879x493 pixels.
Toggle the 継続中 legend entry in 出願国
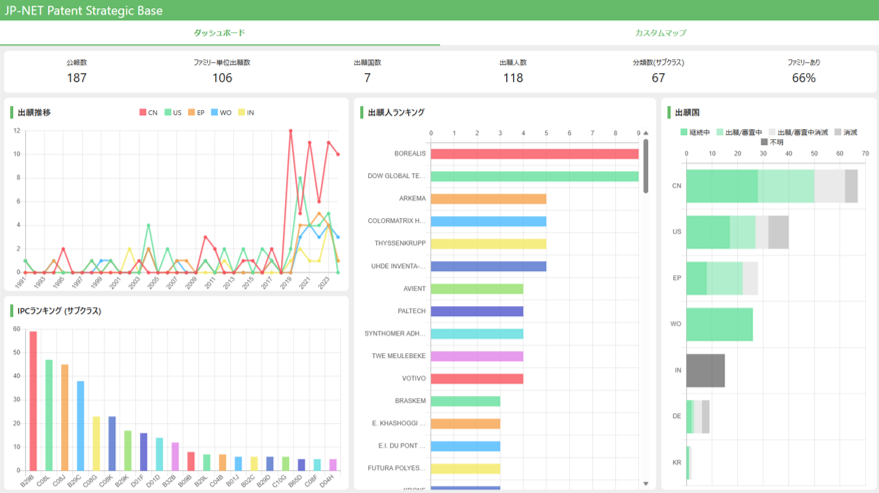tap(695, 132)
